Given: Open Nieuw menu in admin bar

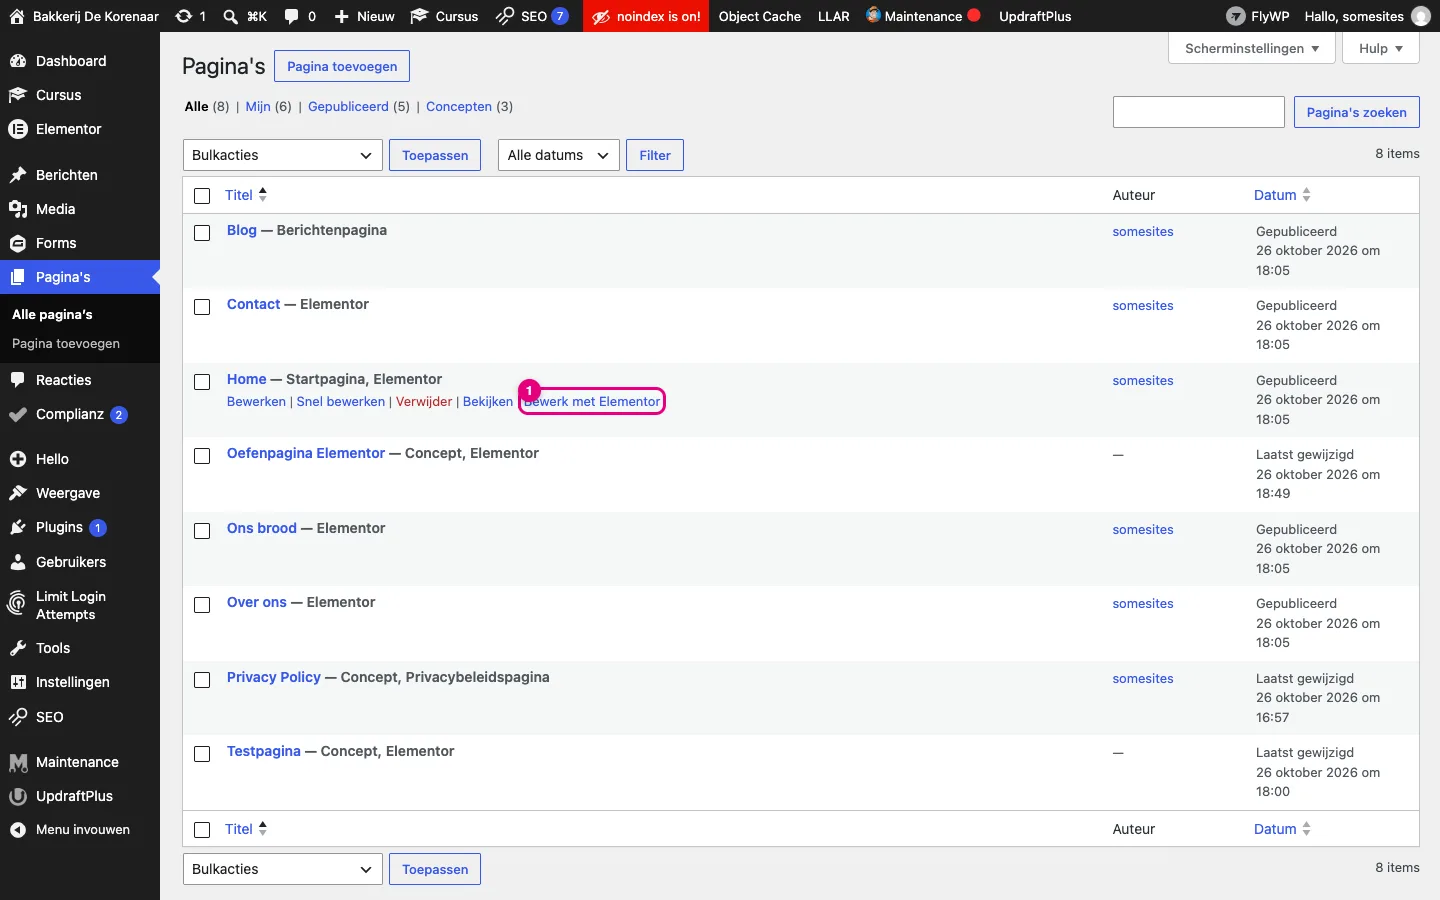Looking at the screenshot, I should pyautogui.click(x=364, y=16).
